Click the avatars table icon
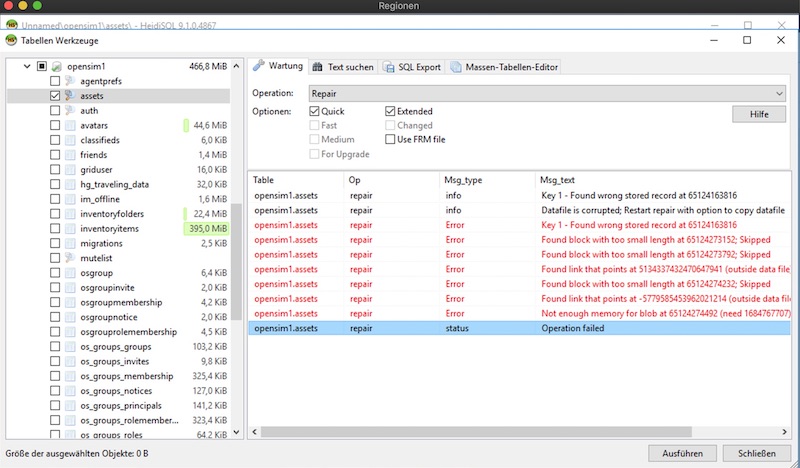The height and width of the screenshot is (468, 800). click(71, 126)
